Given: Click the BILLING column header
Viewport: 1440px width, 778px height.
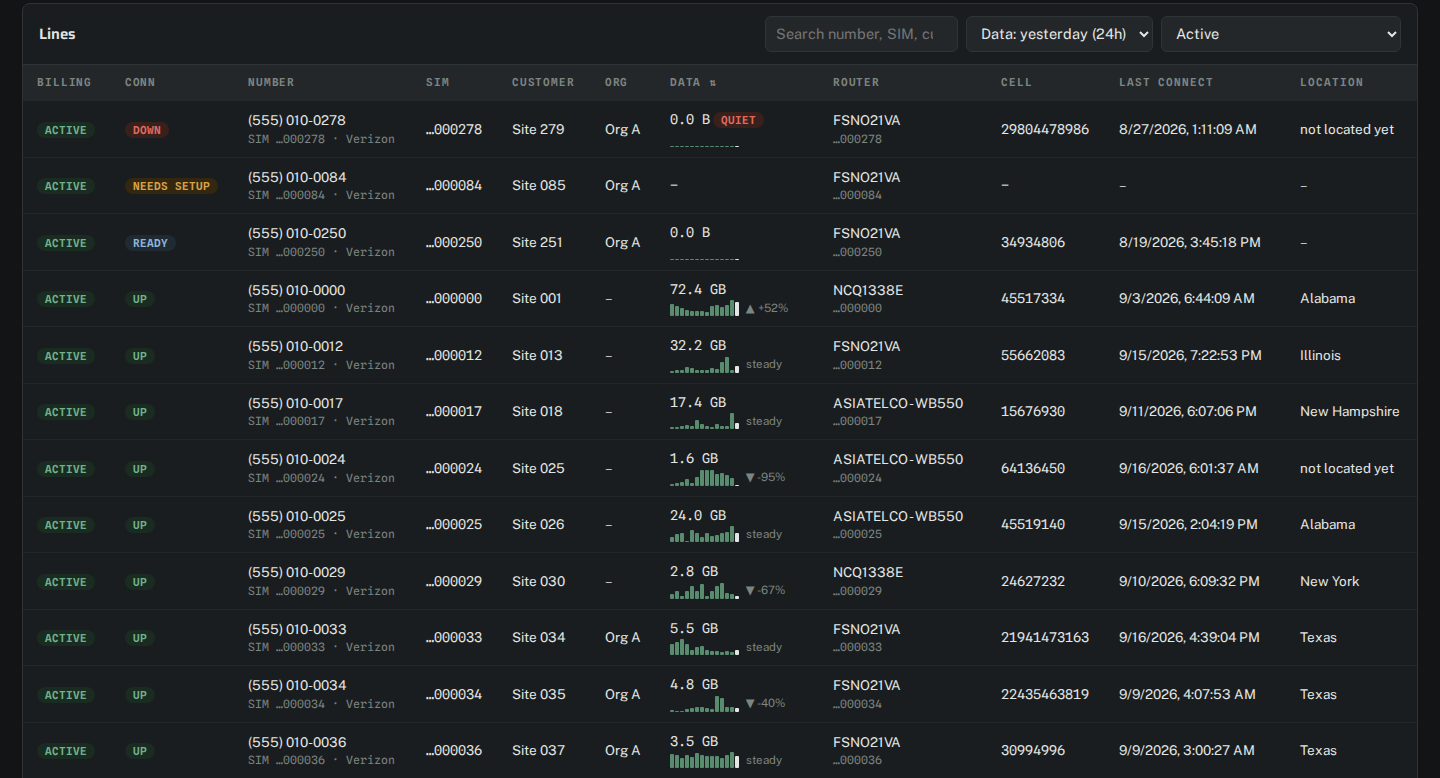Looking at the screenshot, I should pyautogui.click(x=64, y=82).
